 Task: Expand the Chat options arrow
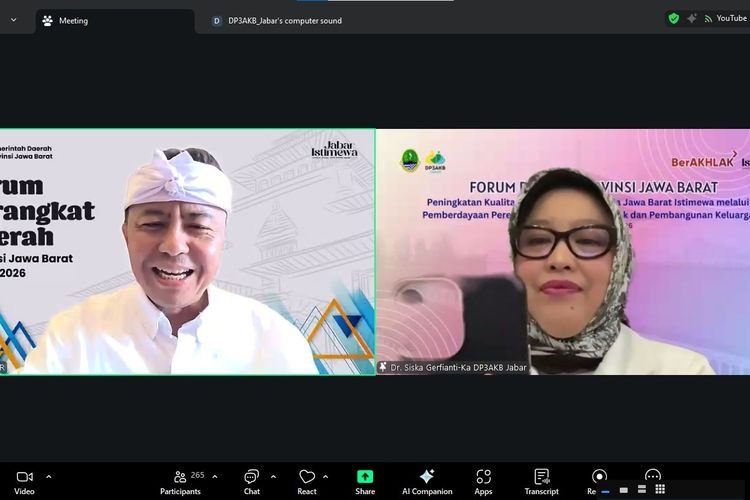[x=273, y=477]
